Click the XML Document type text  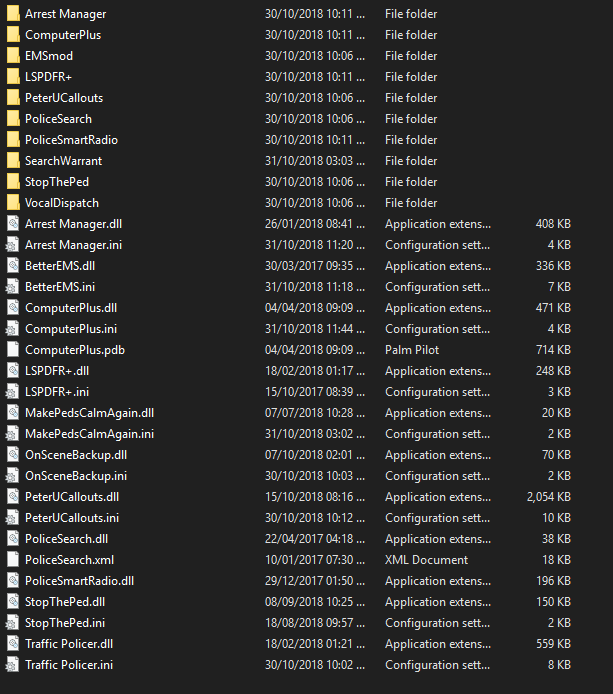coord(426,560)
